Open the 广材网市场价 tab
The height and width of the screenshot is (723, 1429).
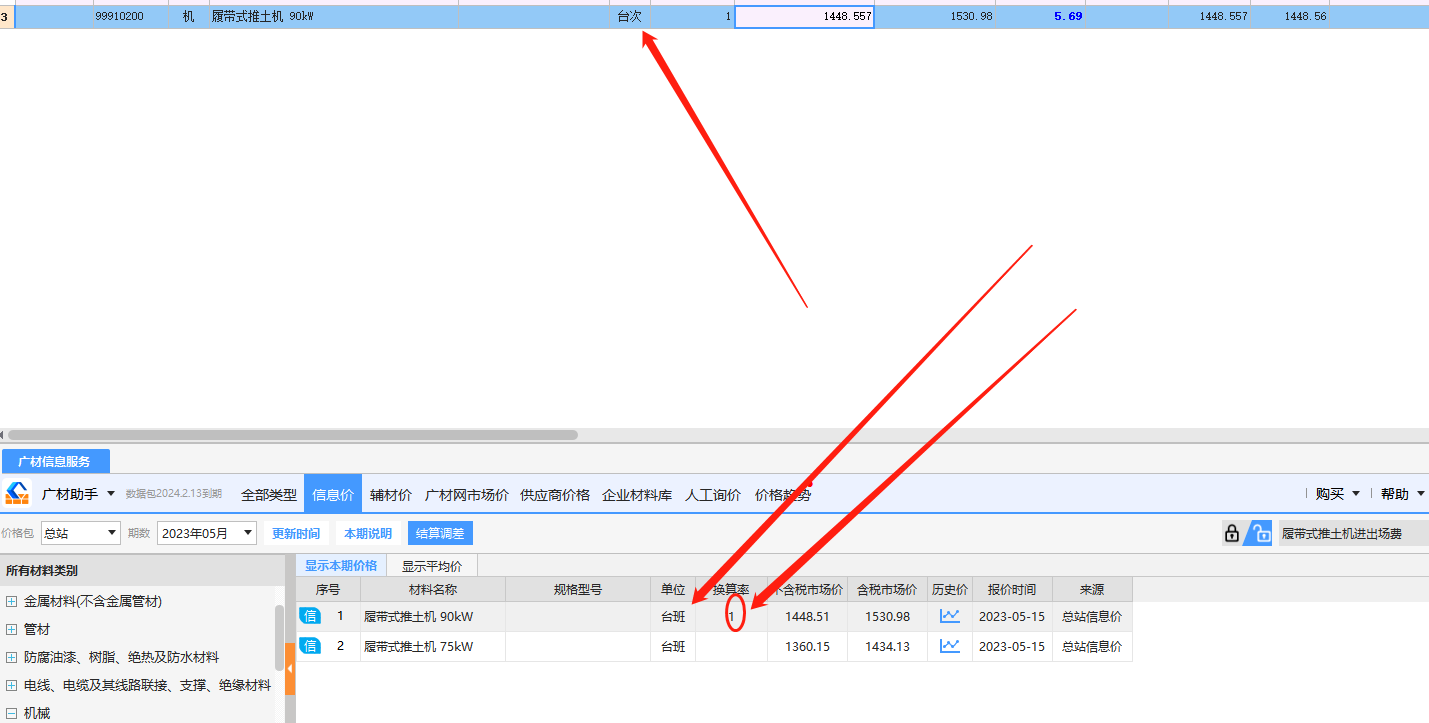(467, 494)
